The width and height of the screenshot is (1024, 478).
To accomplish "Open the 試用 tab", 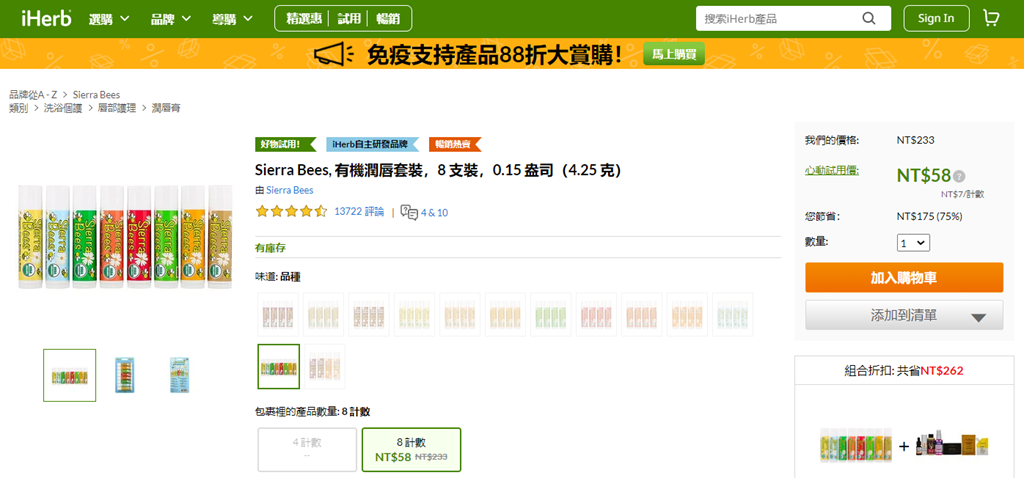I will click(x=349, y=18).
